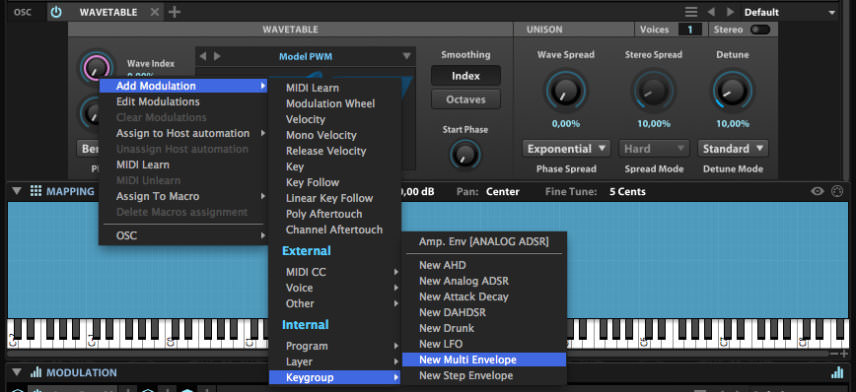Viewport: 856px width, 392px height.
Task: Select next wavetable with right arrow
Action: pos(217,56)
